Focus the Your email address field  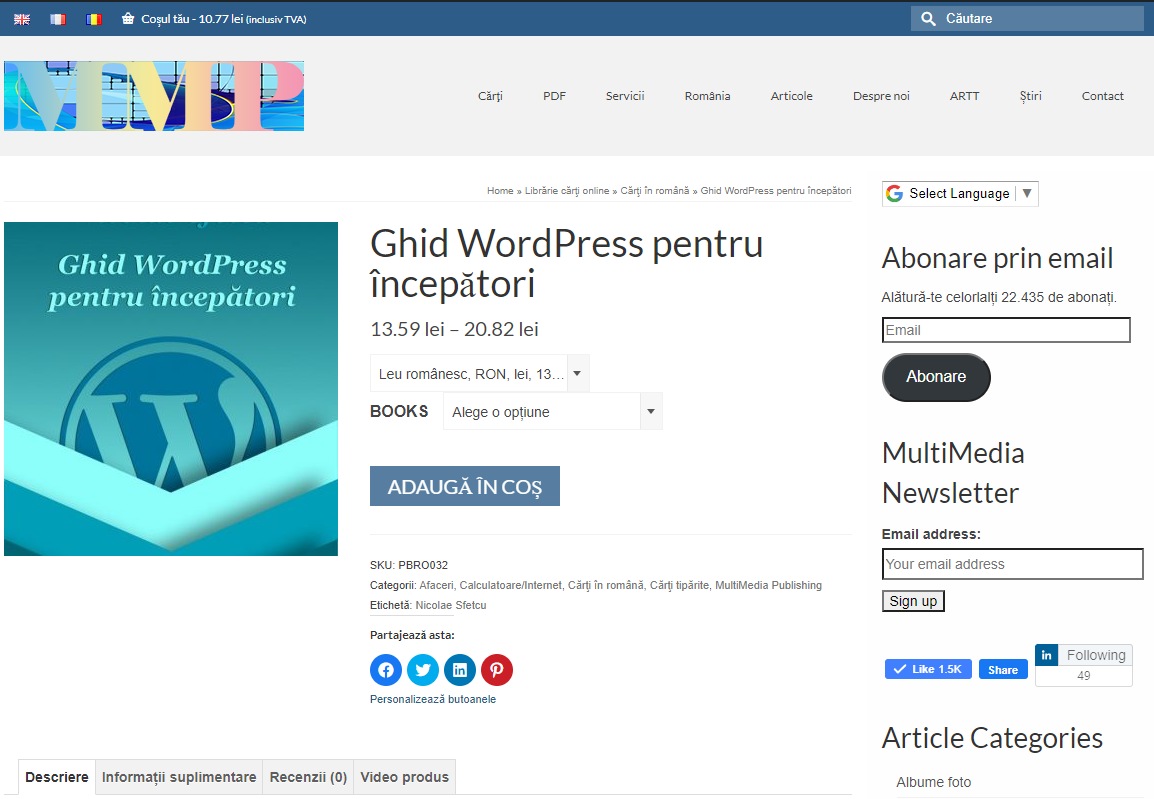1013,564
